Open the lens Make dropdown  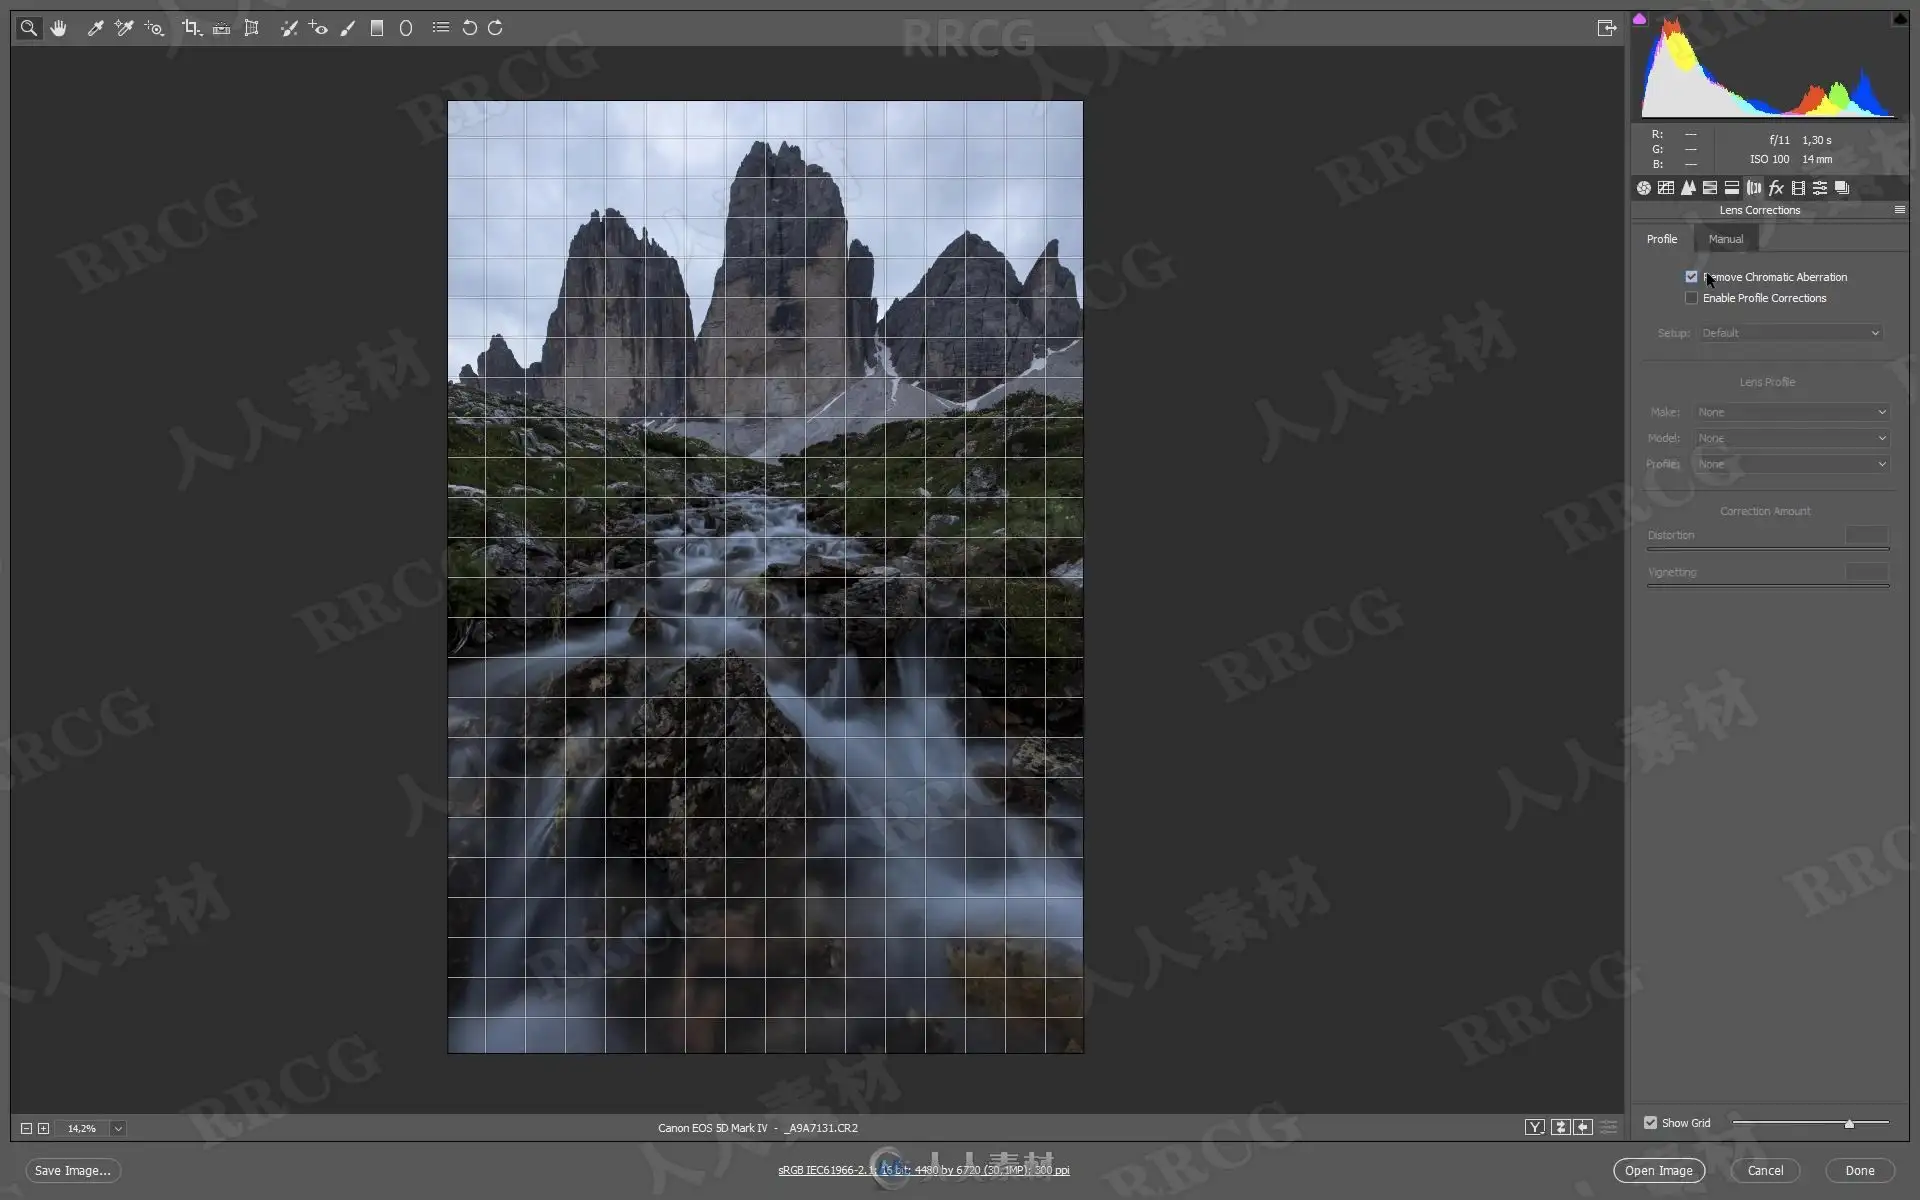coord(1792,412)
